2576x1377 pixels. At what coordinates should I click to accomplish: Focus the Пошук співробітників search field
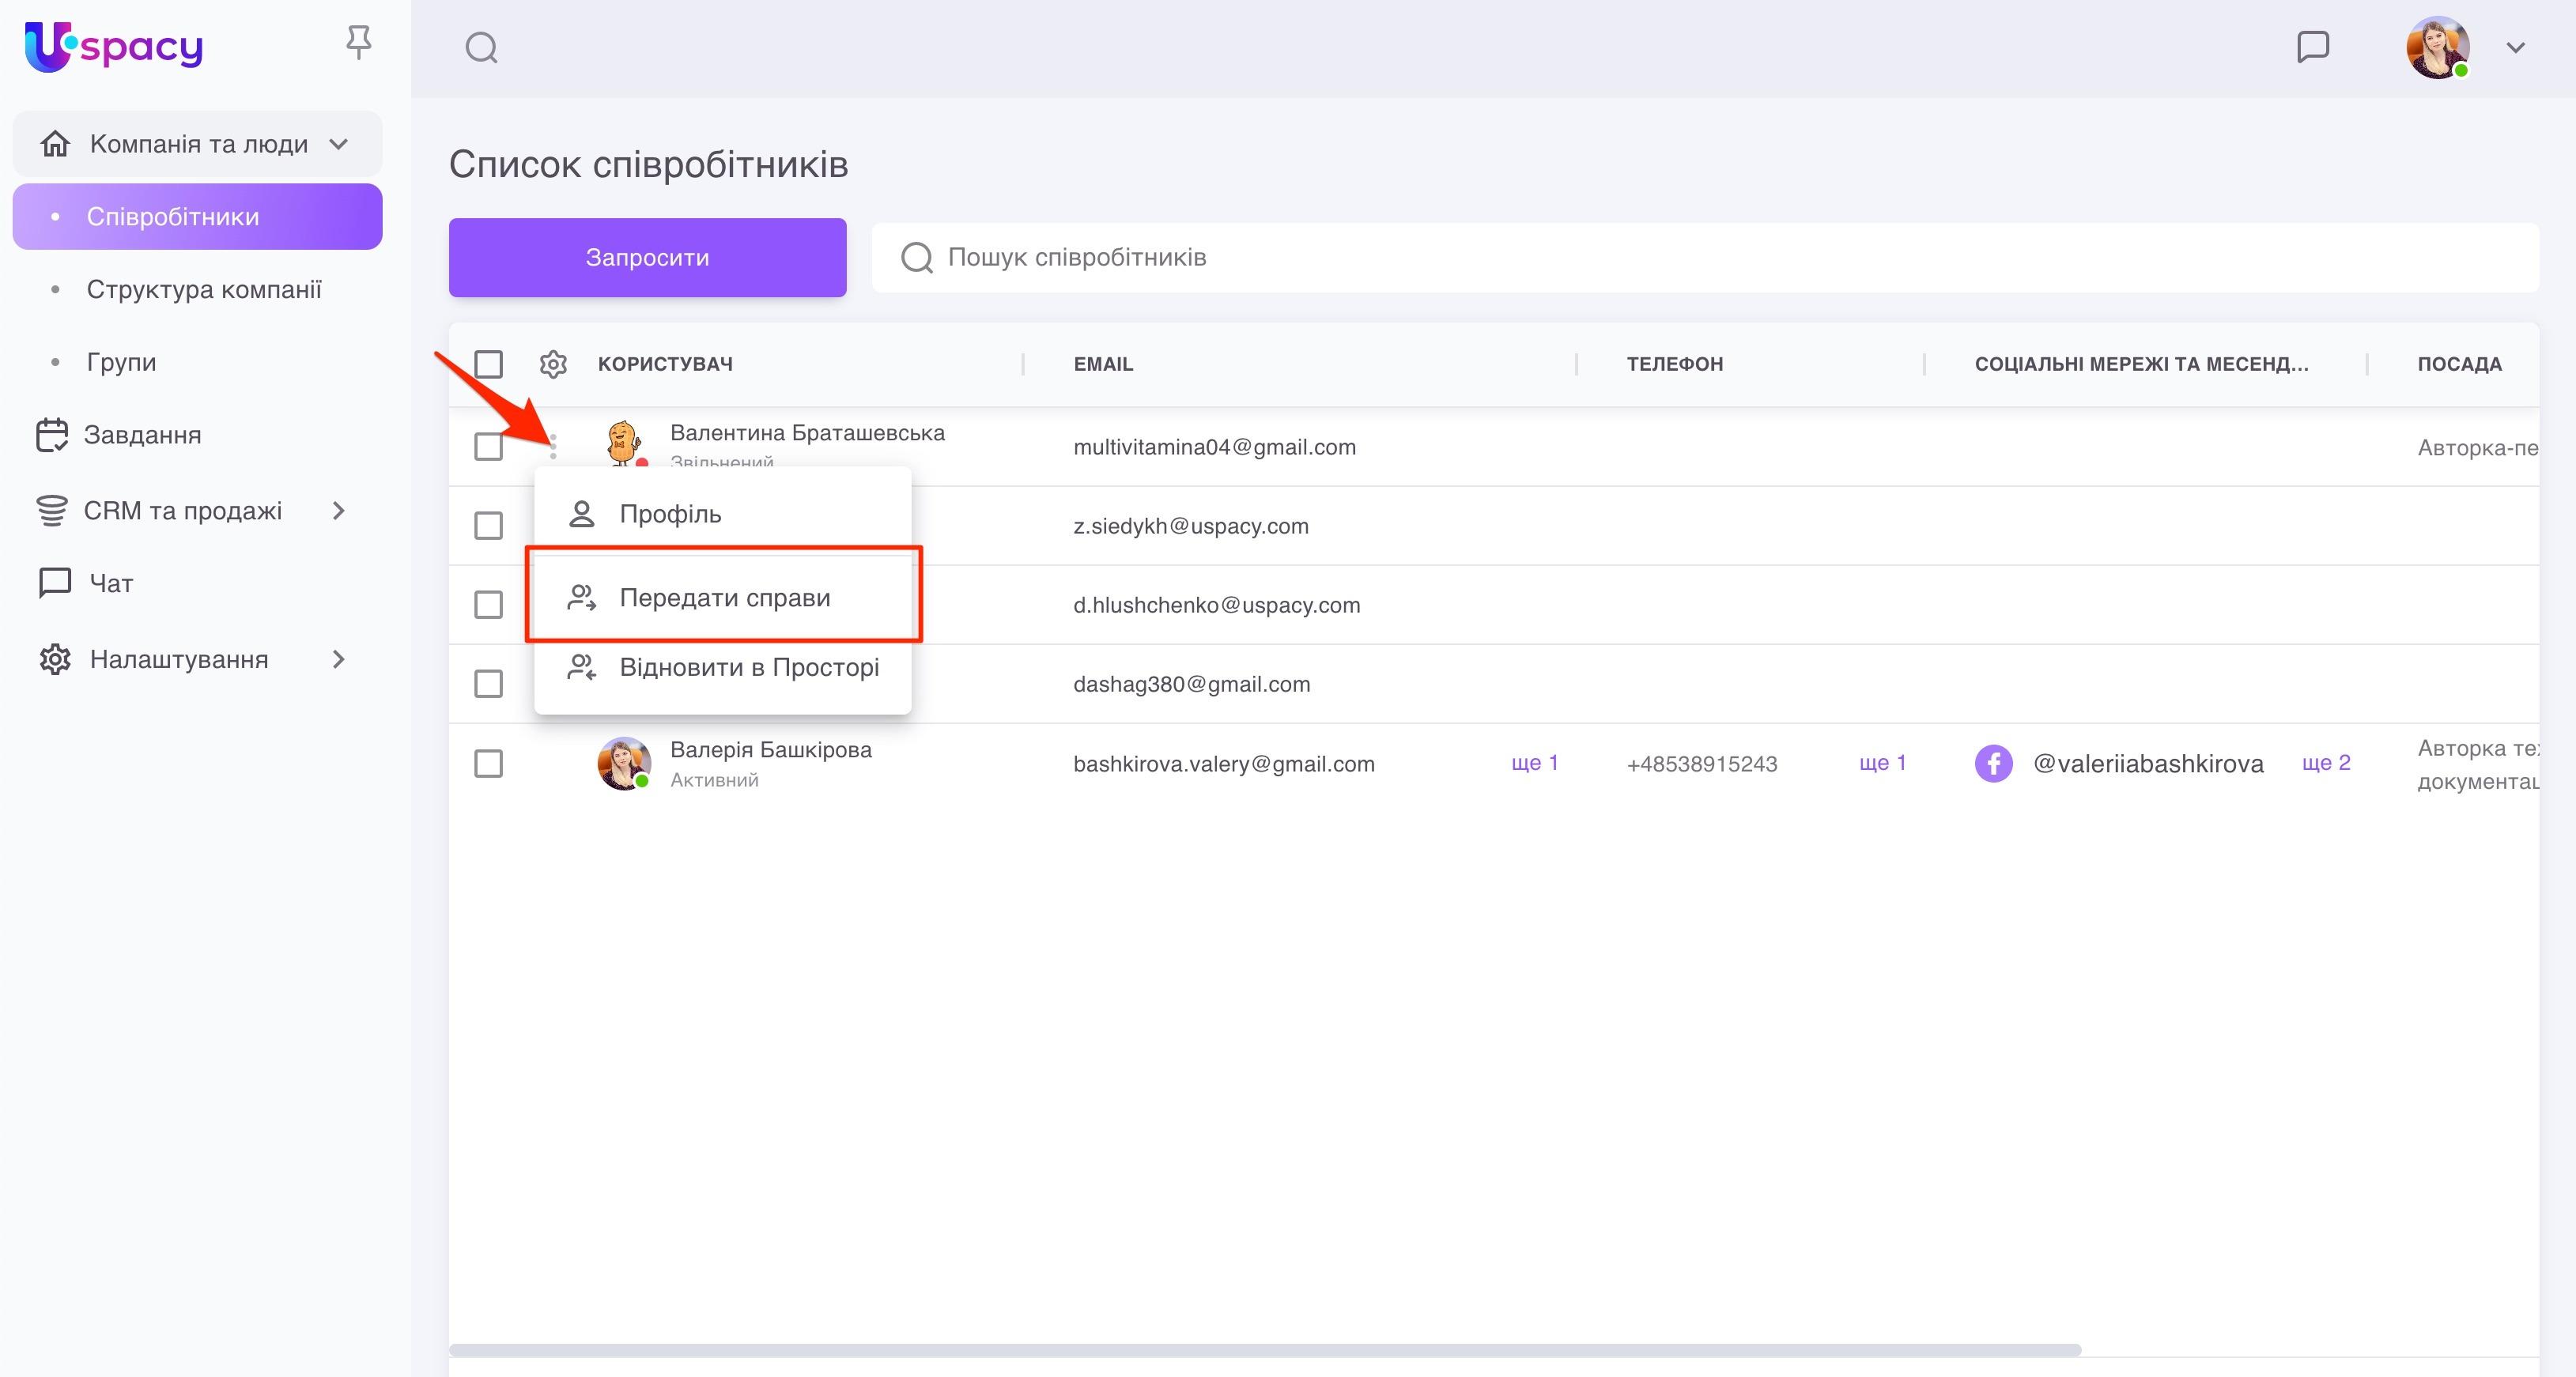[x=1700, y=258]
